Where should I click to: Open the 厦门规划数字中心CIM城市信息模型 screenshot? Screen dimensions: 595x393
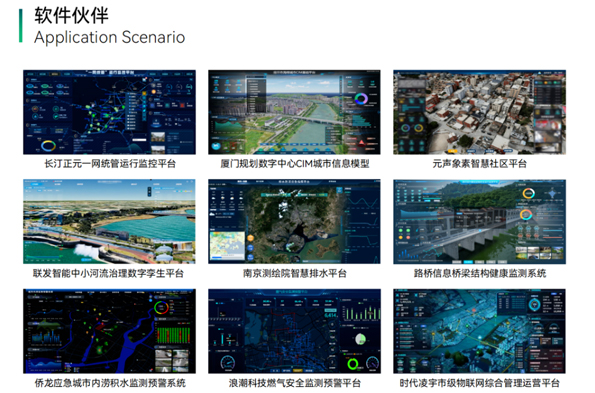pyautogui.click(x=294, y=112)
